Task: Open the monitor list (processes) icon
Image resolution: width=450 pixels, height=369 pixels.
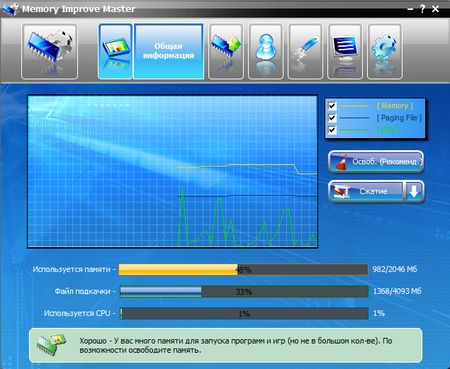Action: [x=345, y=51]
